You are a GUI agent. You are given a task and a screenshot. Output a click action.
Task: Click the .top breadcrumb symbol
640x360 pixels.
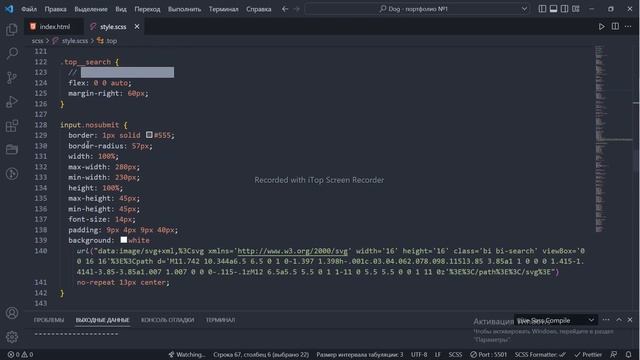[111, 41]
